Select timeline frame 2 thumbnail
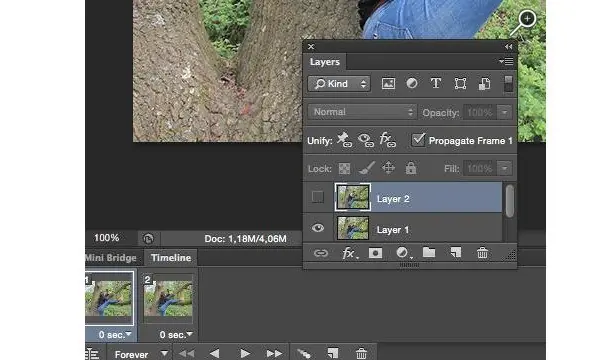The height and width of the screenshot is (360, 594). pyautogui.click(x=168, y=298)
